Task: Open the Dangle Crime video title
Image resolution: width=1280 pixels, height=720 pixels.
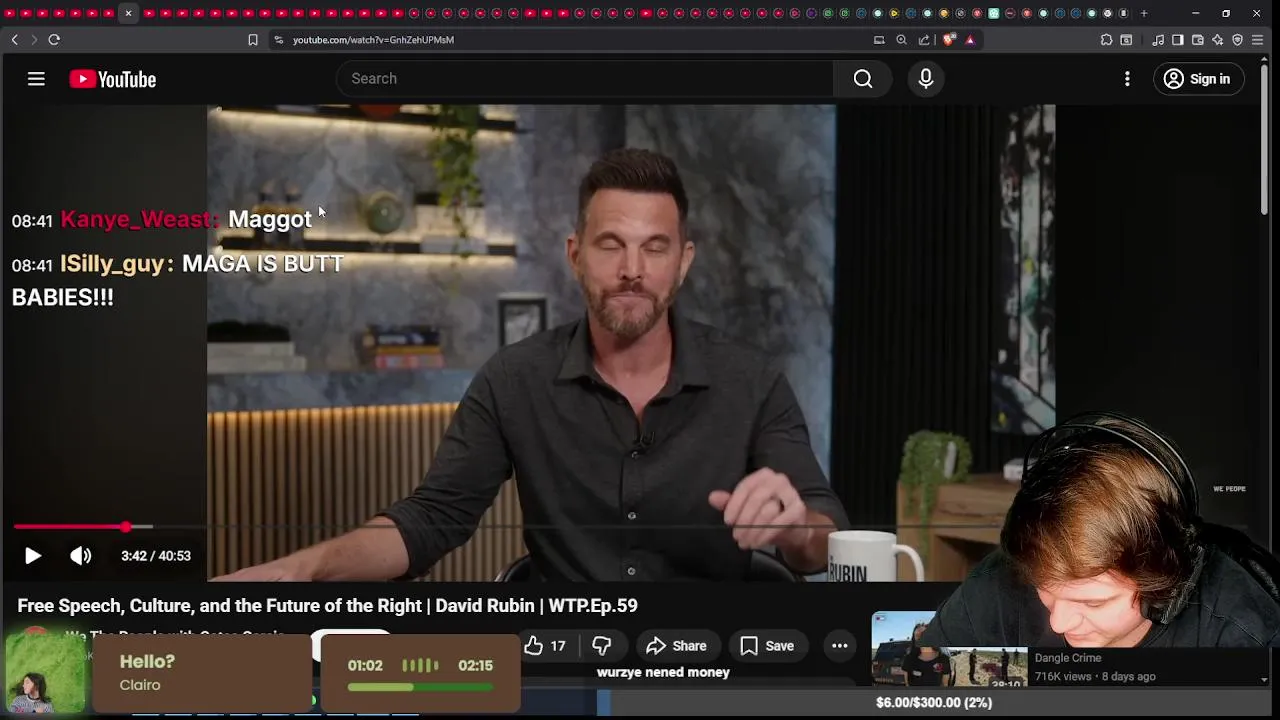Action: (1068, 658)
